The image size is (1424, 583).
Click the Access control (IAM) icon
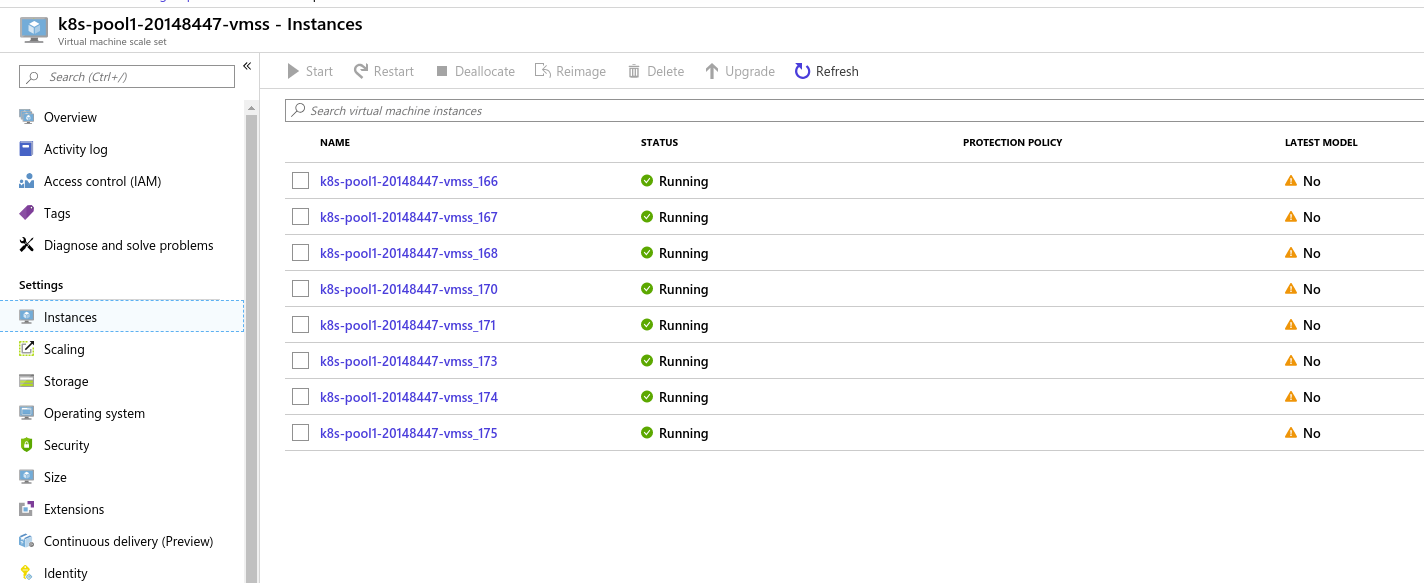[x=27, y=181]
